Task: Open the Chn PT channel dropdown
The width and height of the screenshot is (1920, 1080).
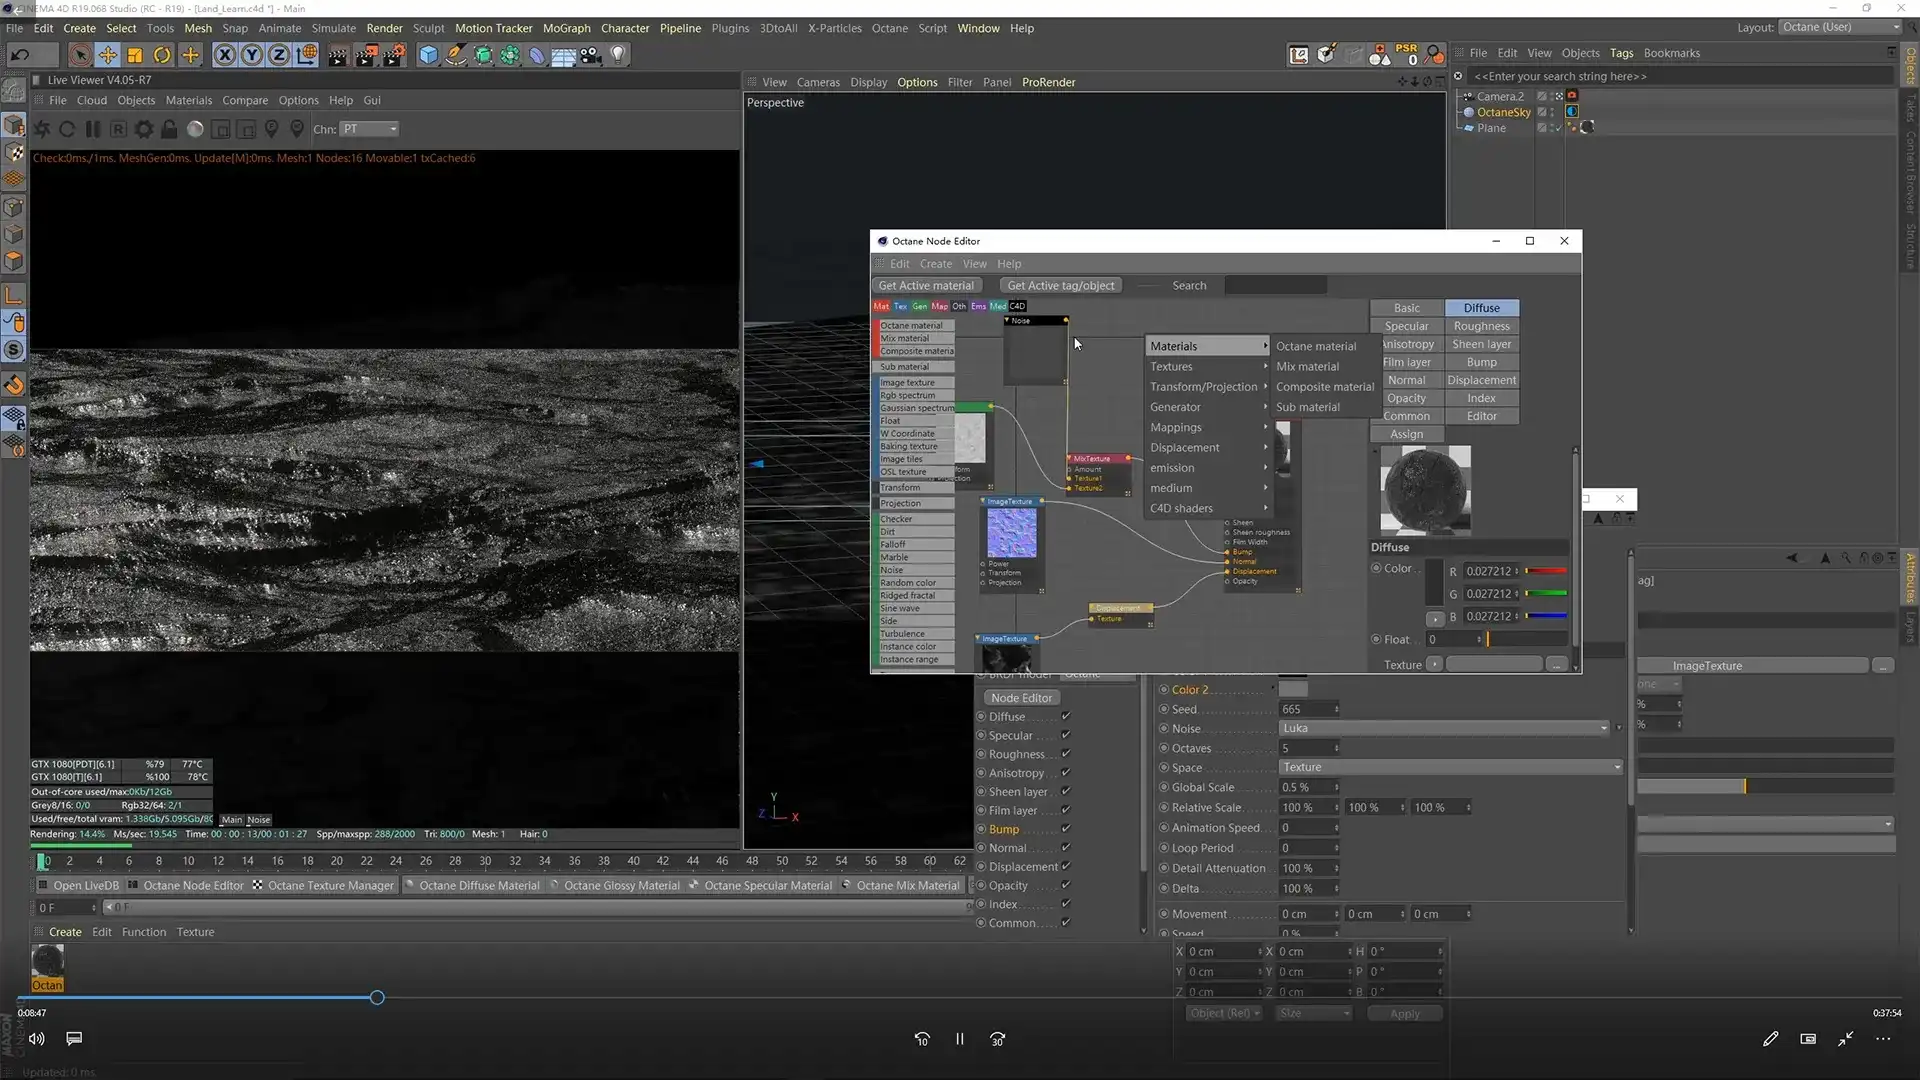Action: (369, 129)
